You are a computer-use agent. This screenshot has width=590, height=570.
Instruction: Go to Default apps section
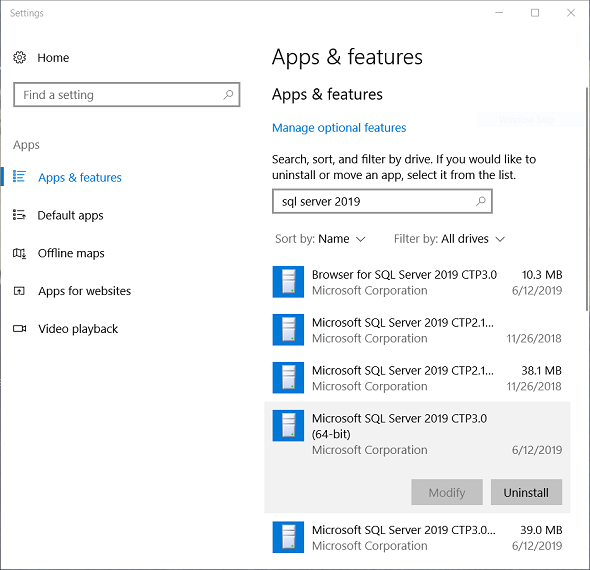point(70,215)
